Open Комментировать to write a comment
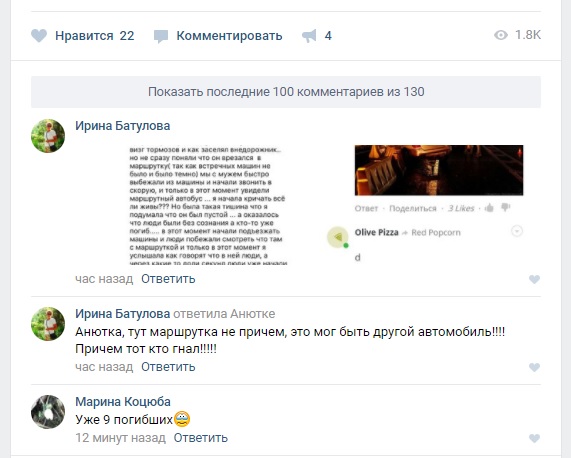The height and width of the screenshot is (458, 571). tap(229, 36)
